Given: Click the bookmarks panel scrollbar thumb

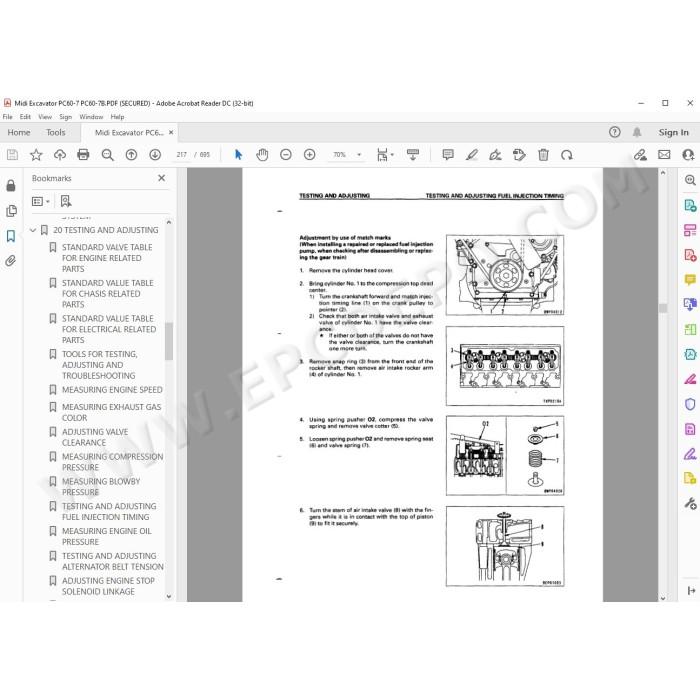Looking at the screenshot, I should [169, 341].
